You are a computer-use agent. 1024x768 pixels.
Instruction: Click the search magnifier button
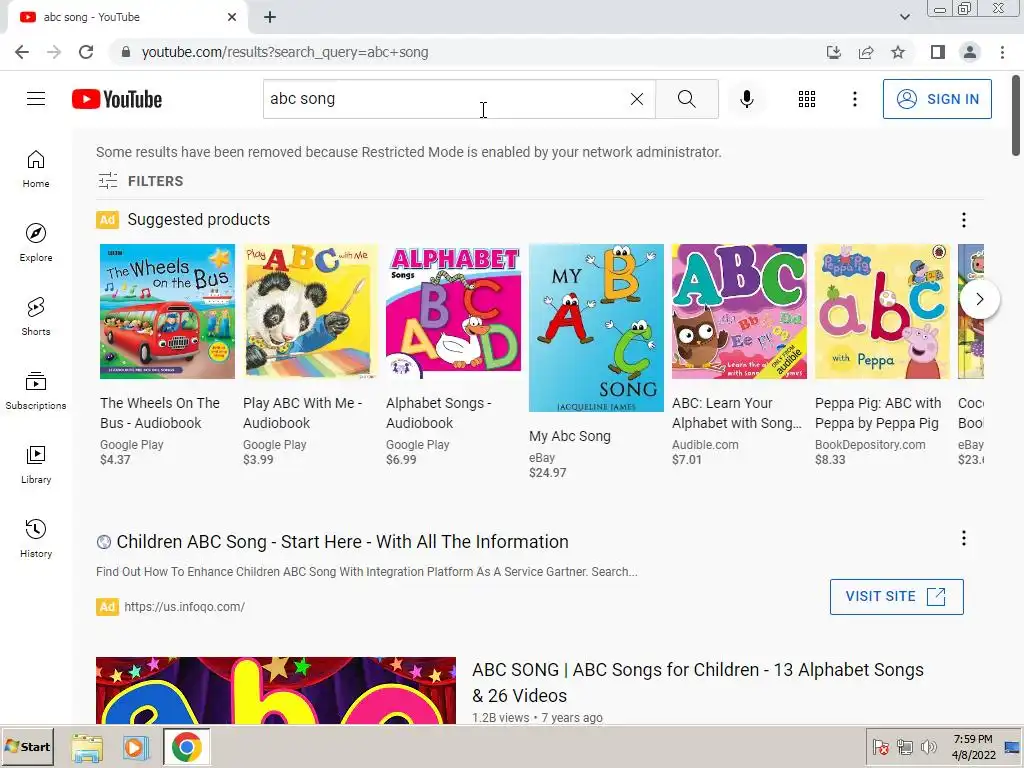(x=686, y=99)
